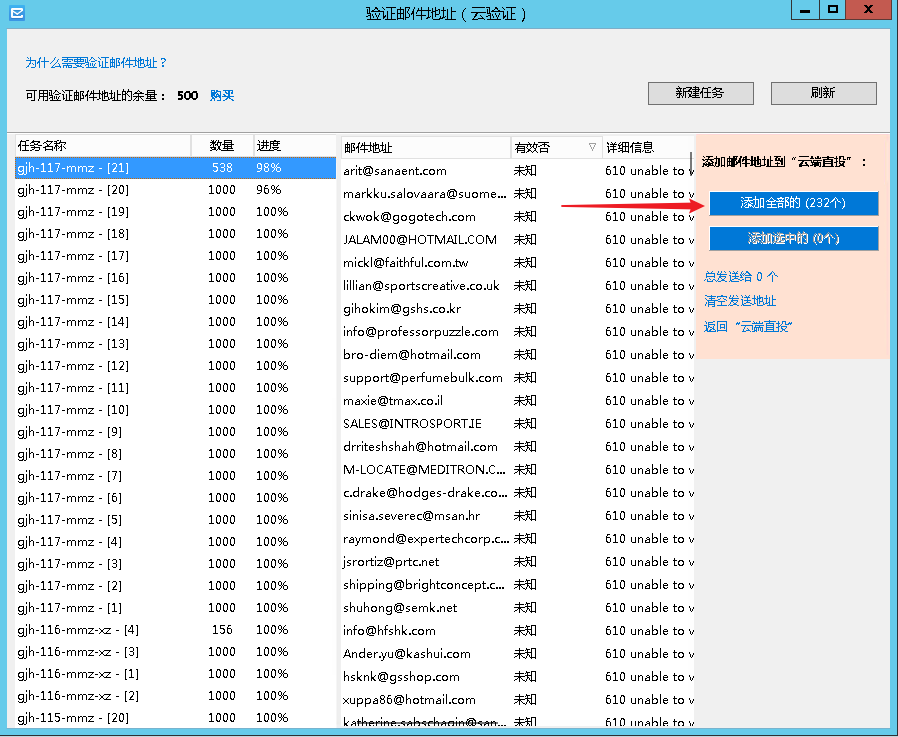Click 返回 "云端直投" link
Image resolution: width=898 pixels, height=737 pixels.
tap(748, 326)
